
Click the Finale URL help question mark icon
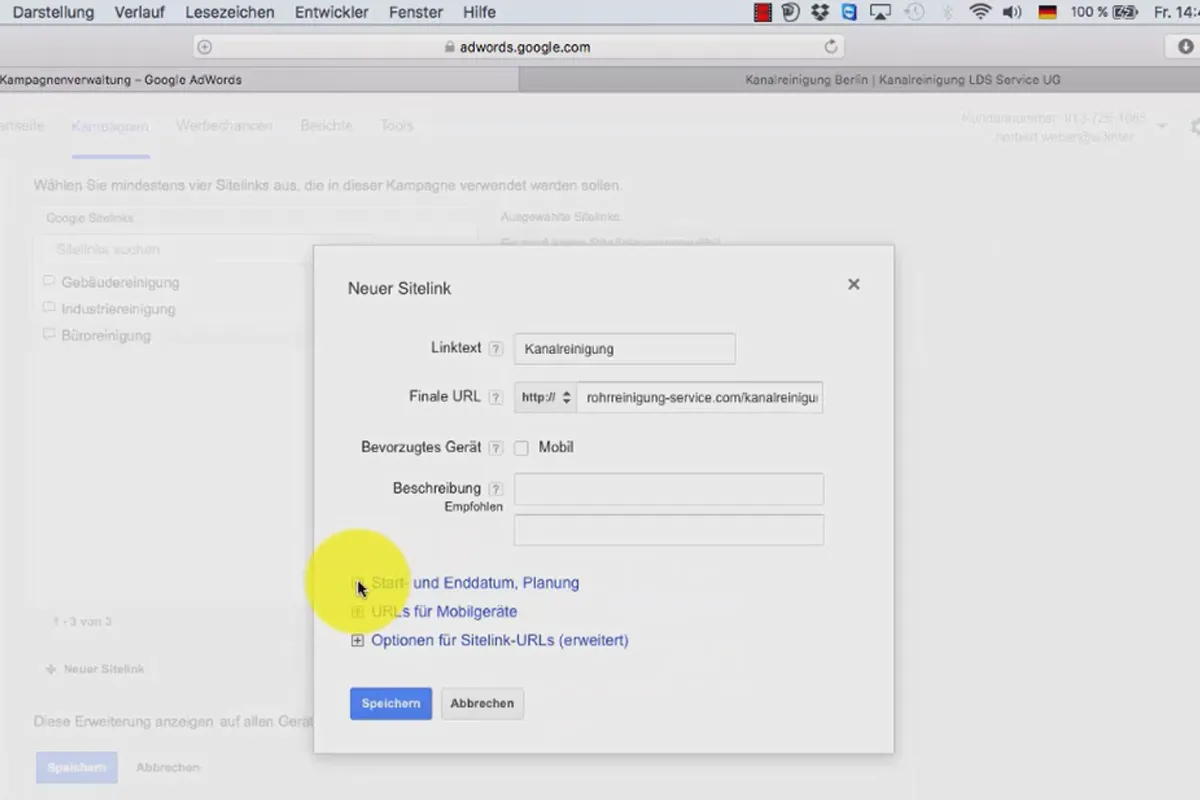pos(496,397)
